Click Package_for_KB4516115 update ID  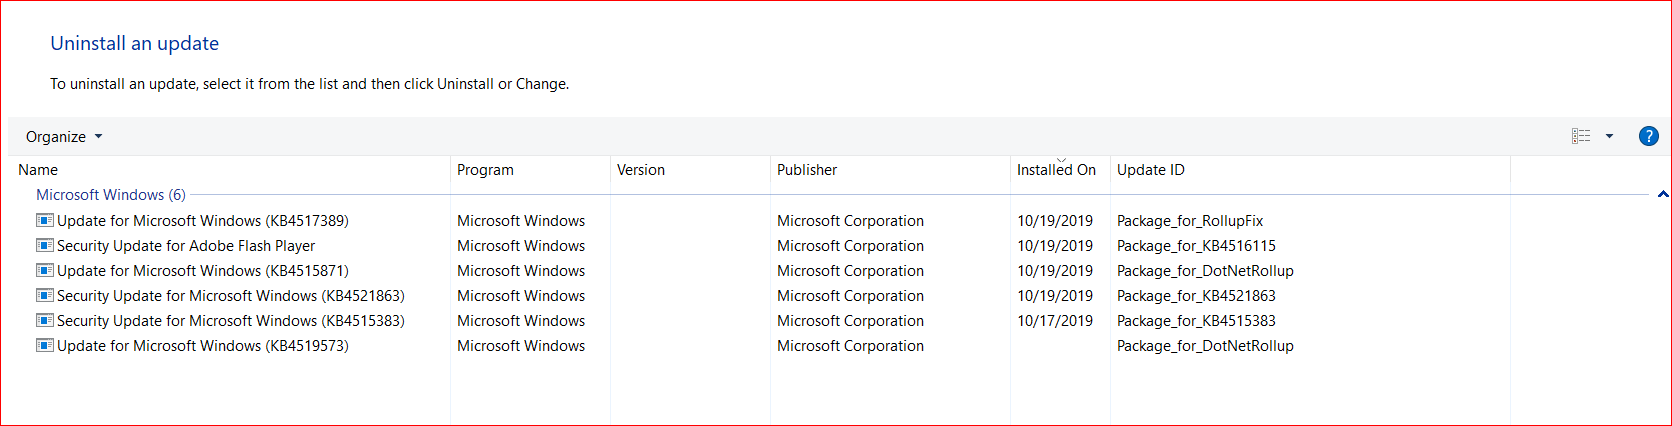[x=1196, y=246]
